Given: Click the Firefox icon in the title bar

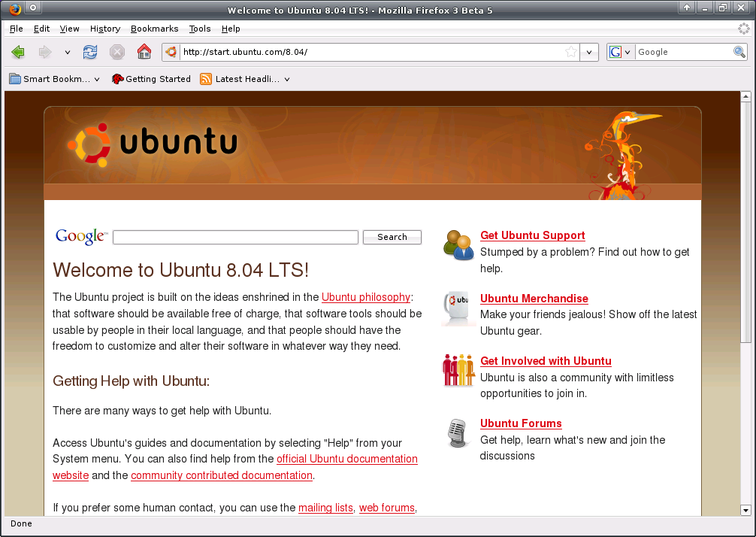Looking at the screenshot, I should pyautogui.click(x=15, y=8).
